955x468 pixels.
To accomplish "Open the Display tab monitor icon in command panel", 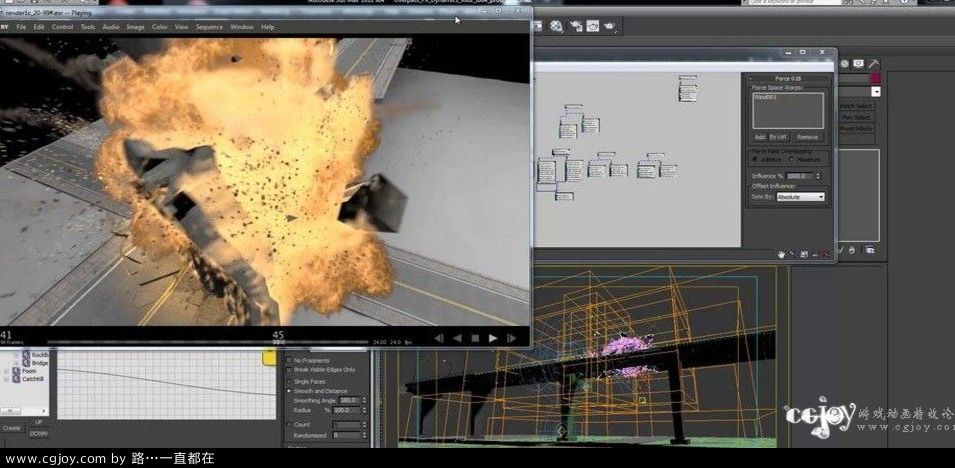I will click(x=858, y=63).
